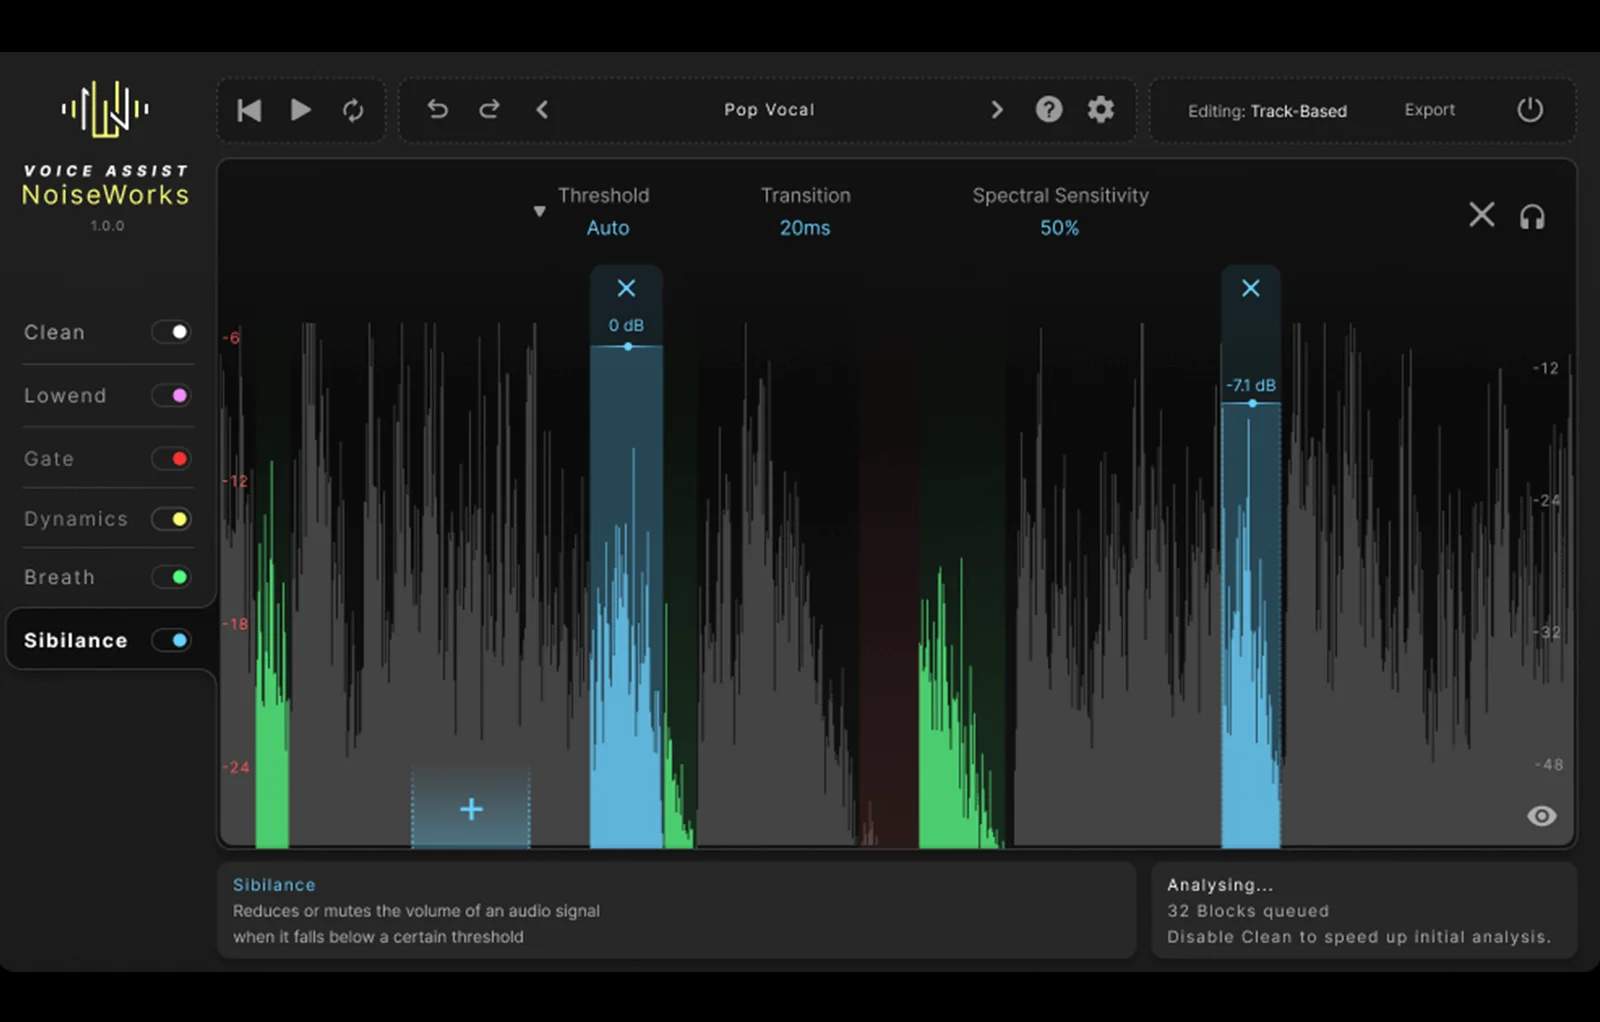This screenshot has width=1600, height=1022.
Task: Open the Threshold dropdown arrow
Action: pyautogui.click(x=539, y=211)
